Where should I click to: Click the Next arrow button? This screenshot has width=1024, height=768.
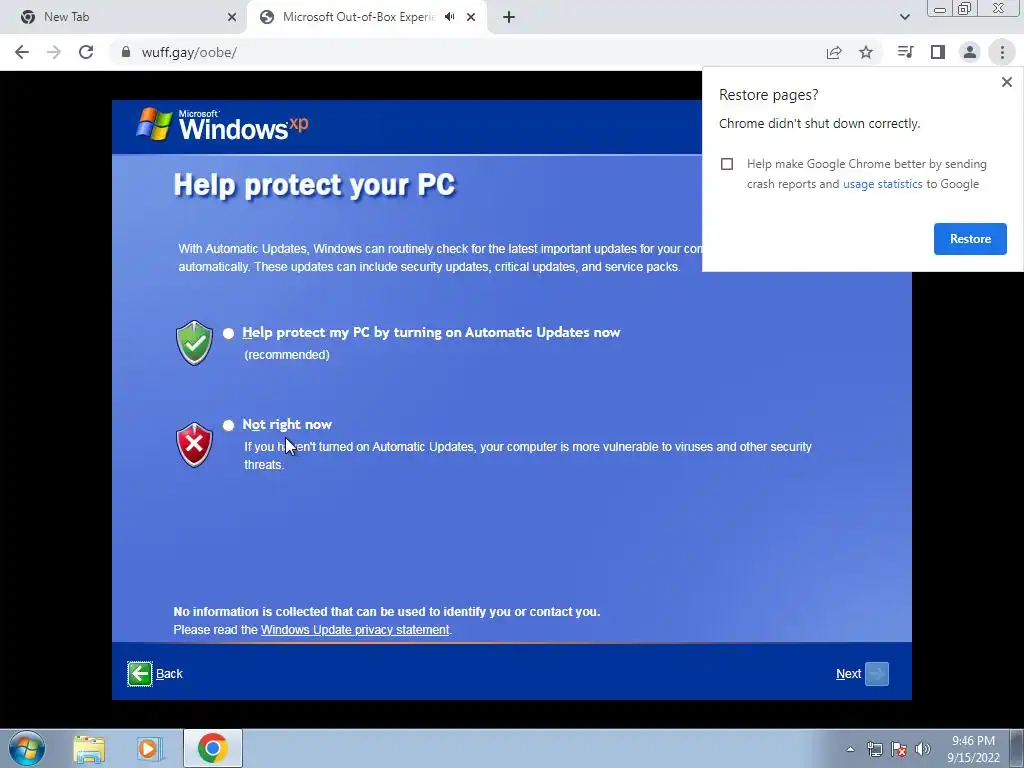[876, 674]
